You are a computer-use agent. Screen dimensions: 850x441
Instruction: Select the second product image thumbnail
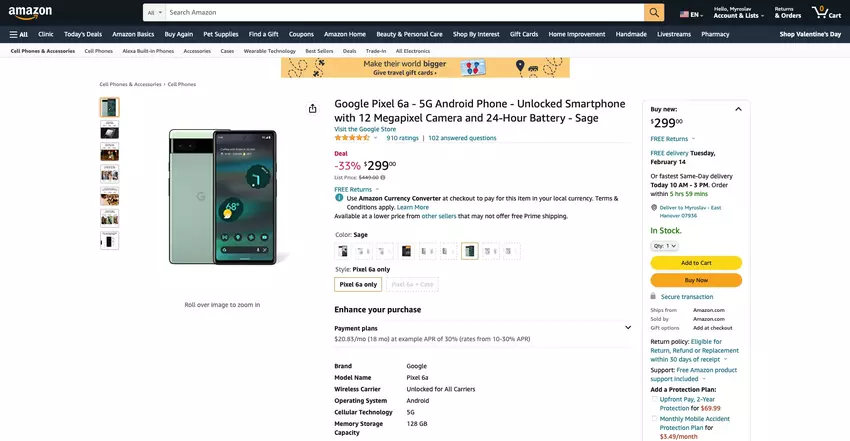pos(109,131)
